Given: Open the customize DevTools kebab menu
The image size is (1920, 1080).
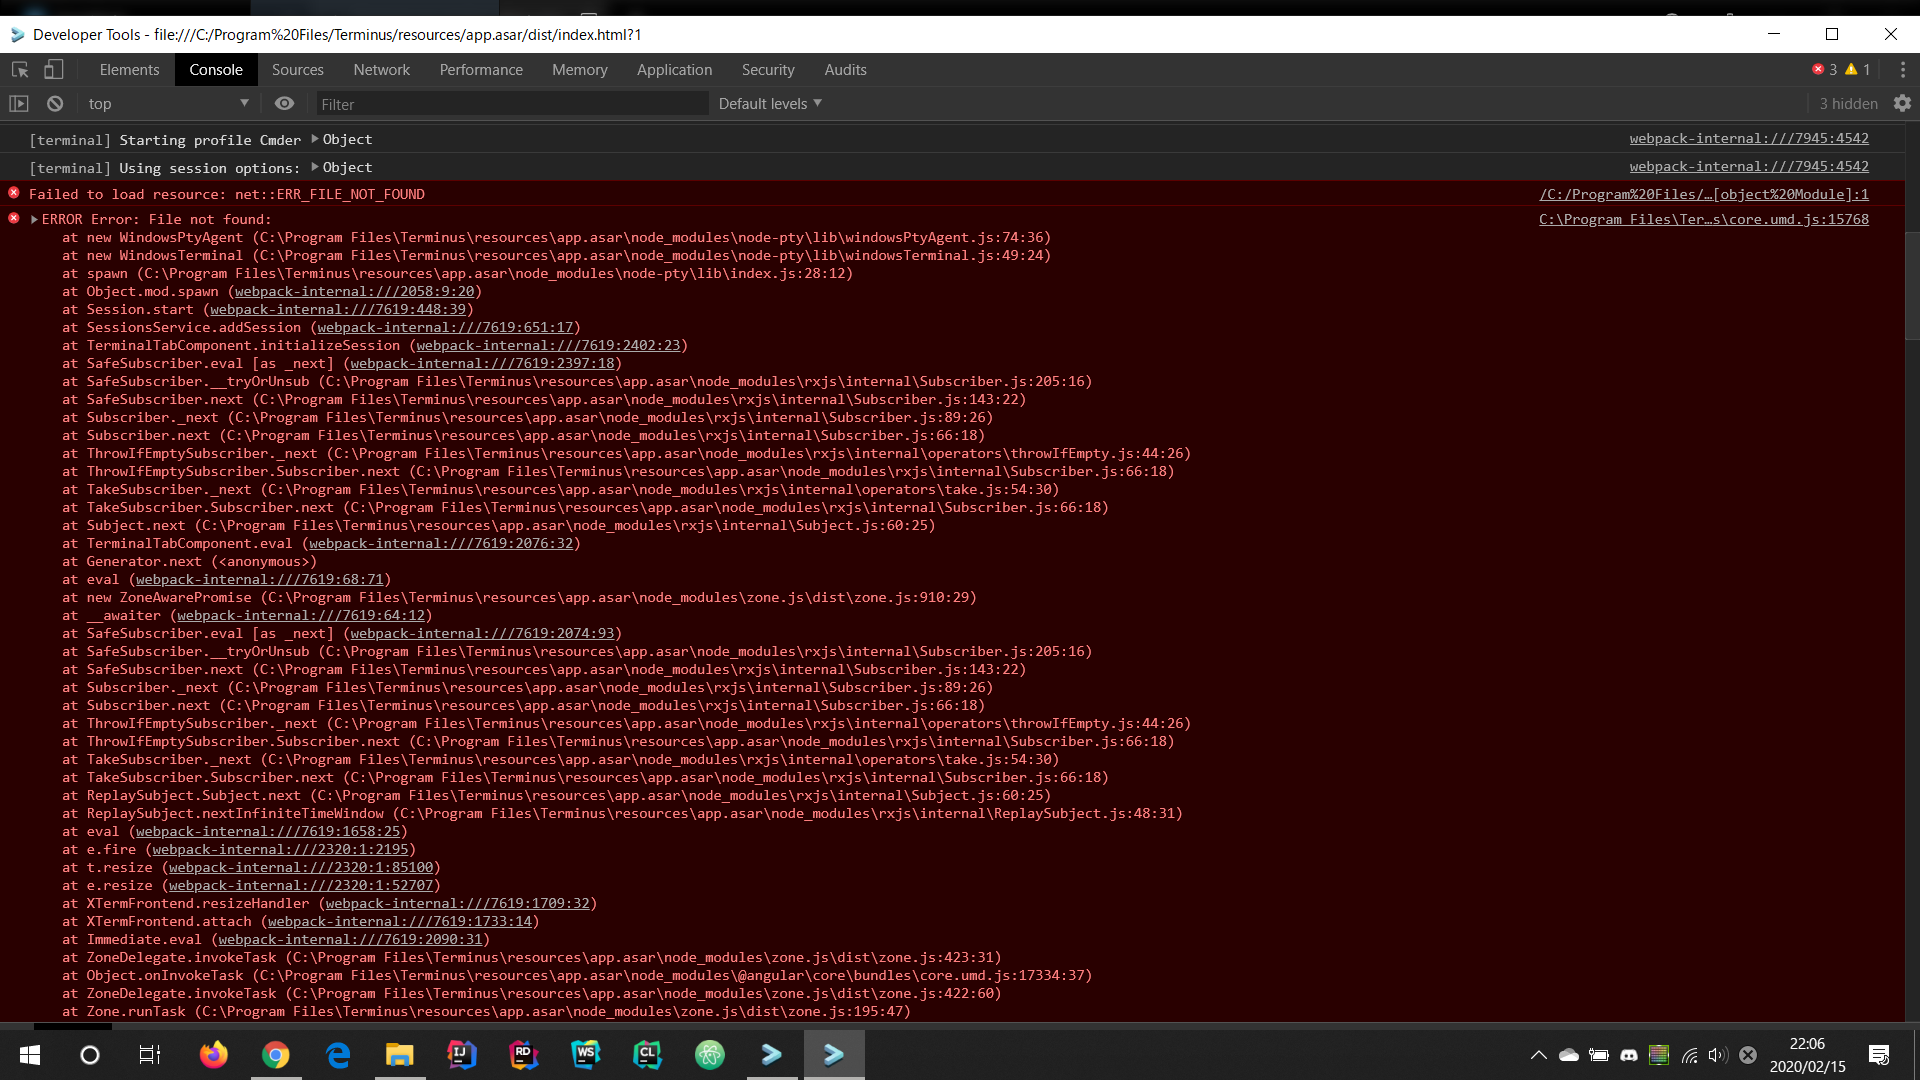Looking at the screenshot, I should point(1904,69).
